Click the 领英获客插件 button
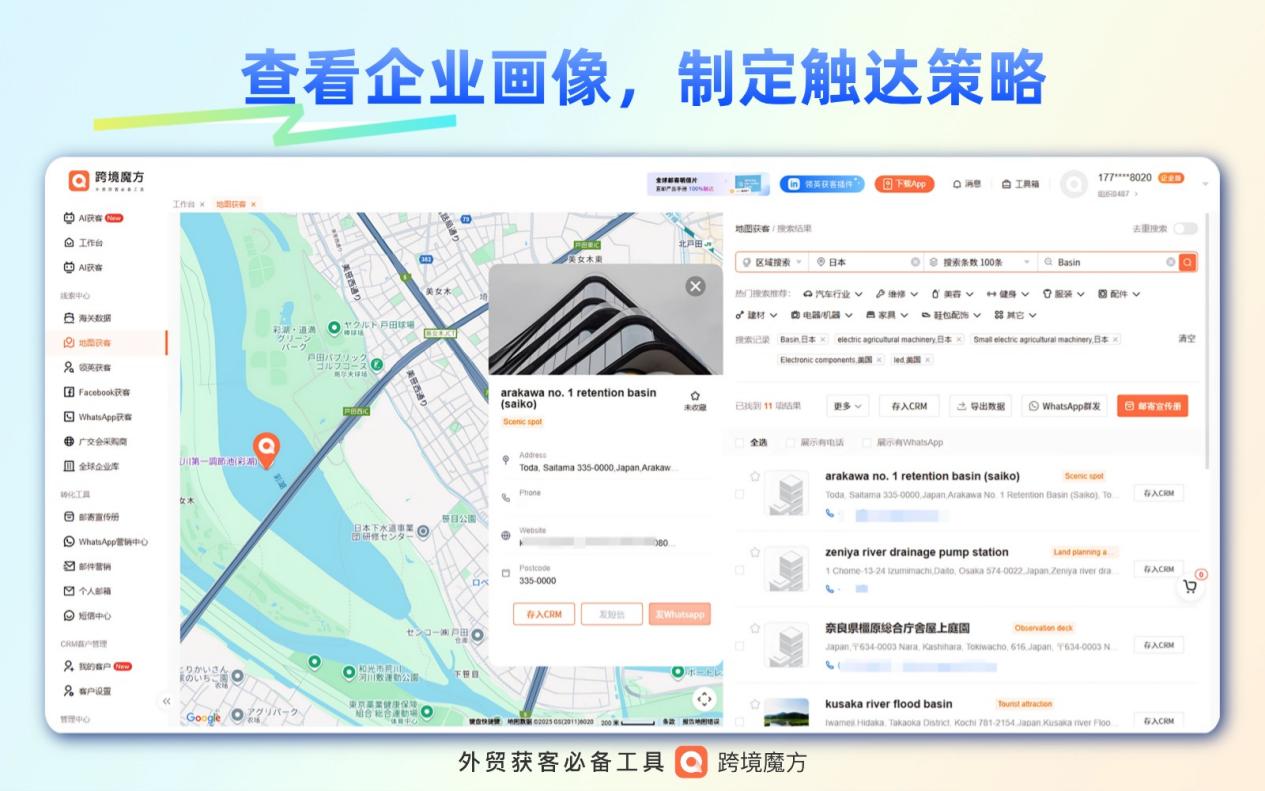This screenshot has width=1265, height=791. pyautogui.click(x=822, y=184)
